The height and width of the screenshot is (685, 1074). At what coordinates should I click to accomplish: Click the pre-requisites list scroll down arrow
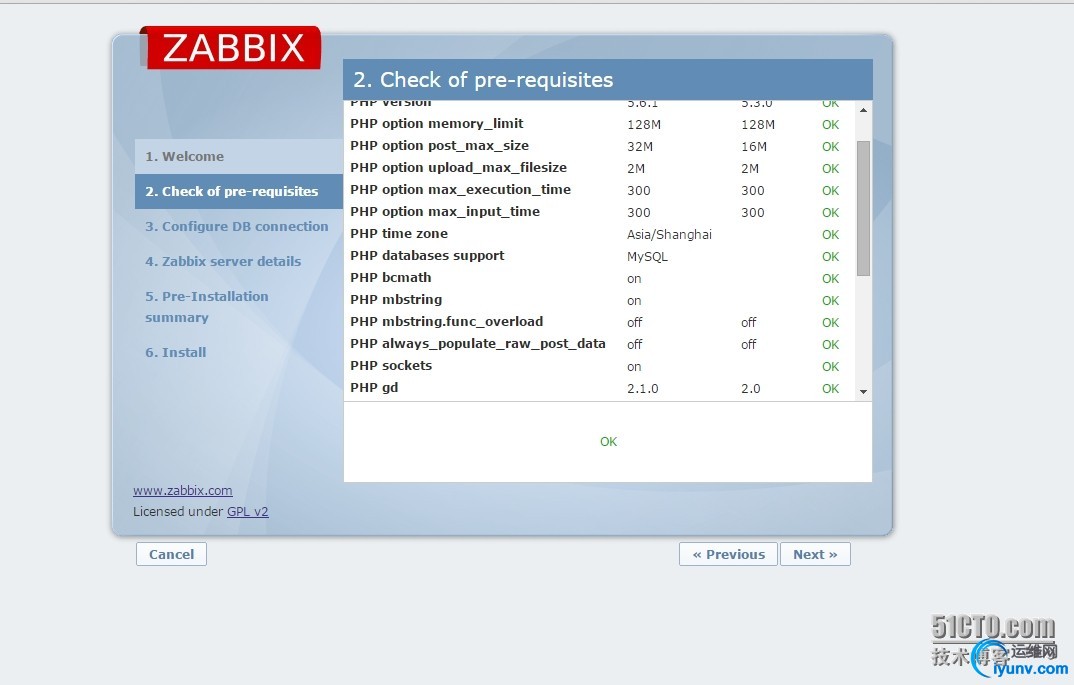pyautogui.click(x=863, y=392)
